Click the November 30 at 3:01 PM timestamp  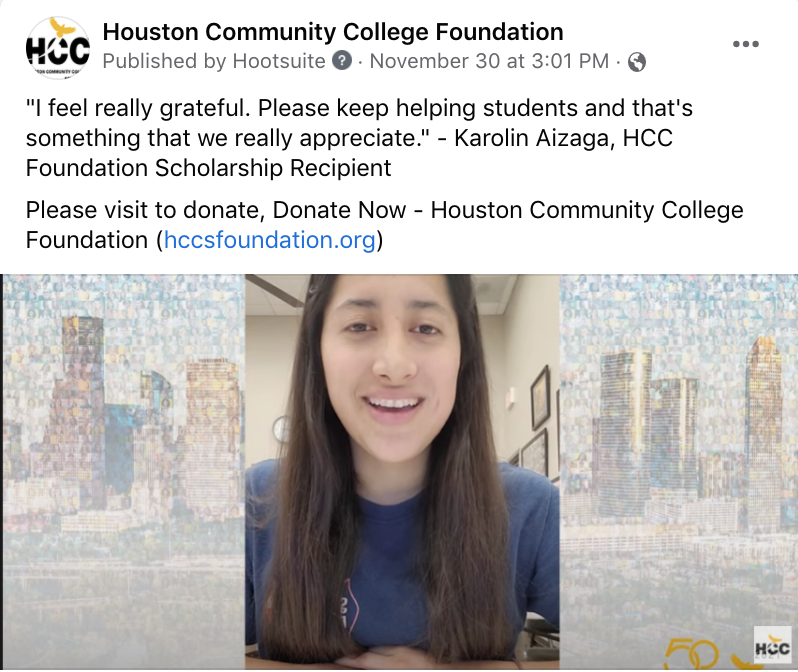coord(489,61)
